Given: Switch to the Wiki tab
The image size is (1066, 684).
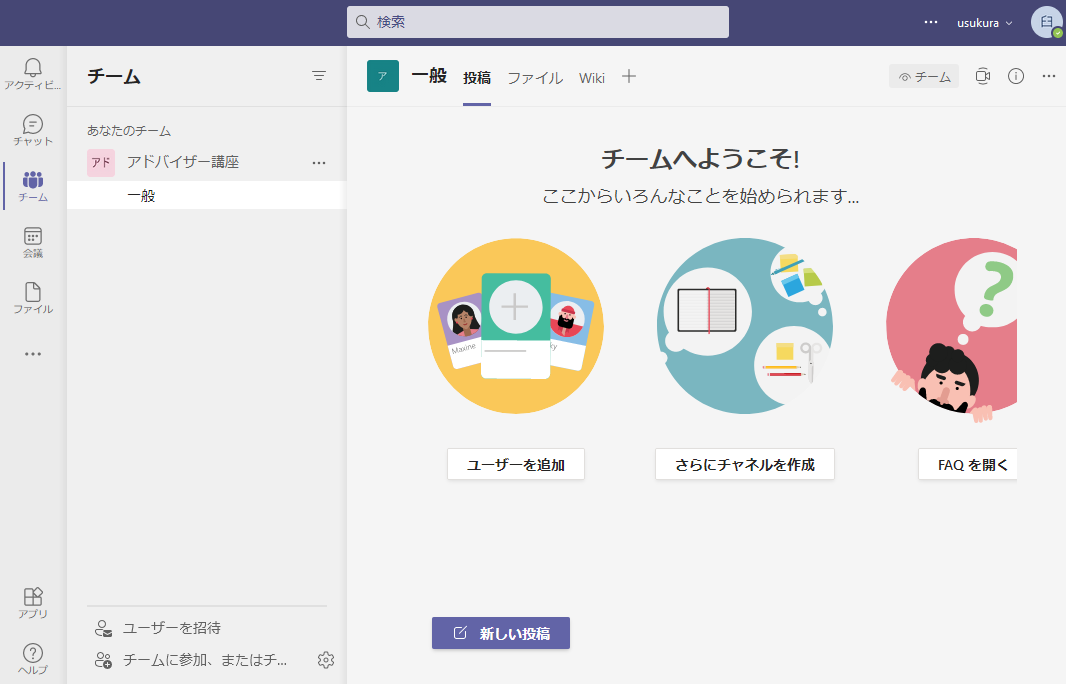Looking at the screenshot, I should tap(592, 78).
